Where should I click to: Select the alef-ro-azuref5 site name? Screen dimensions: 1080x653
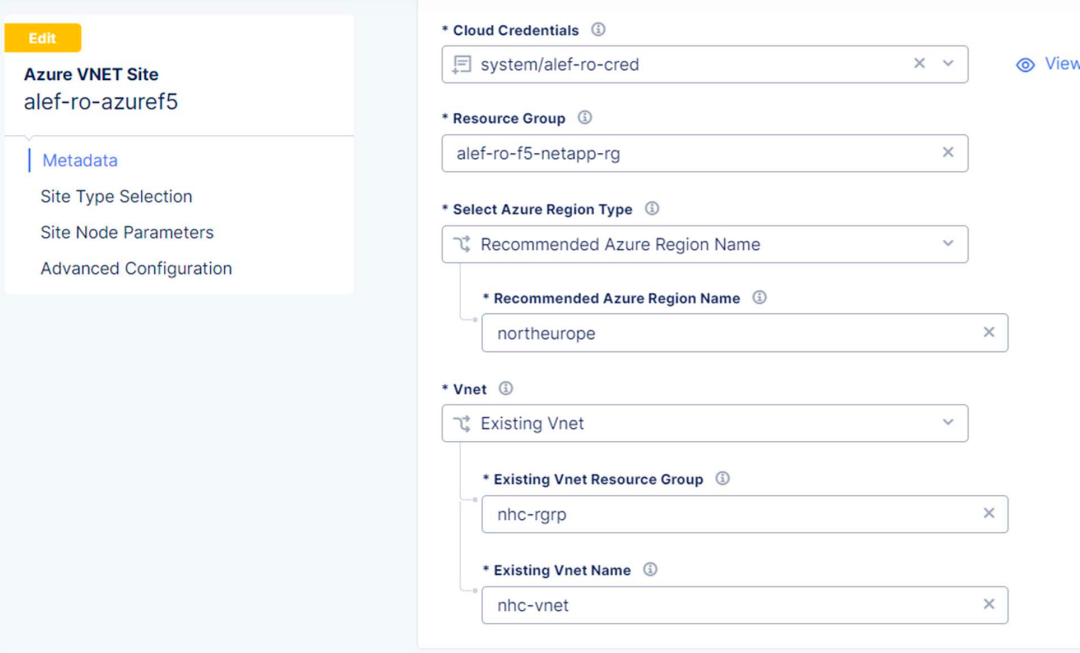pos(101,102)
